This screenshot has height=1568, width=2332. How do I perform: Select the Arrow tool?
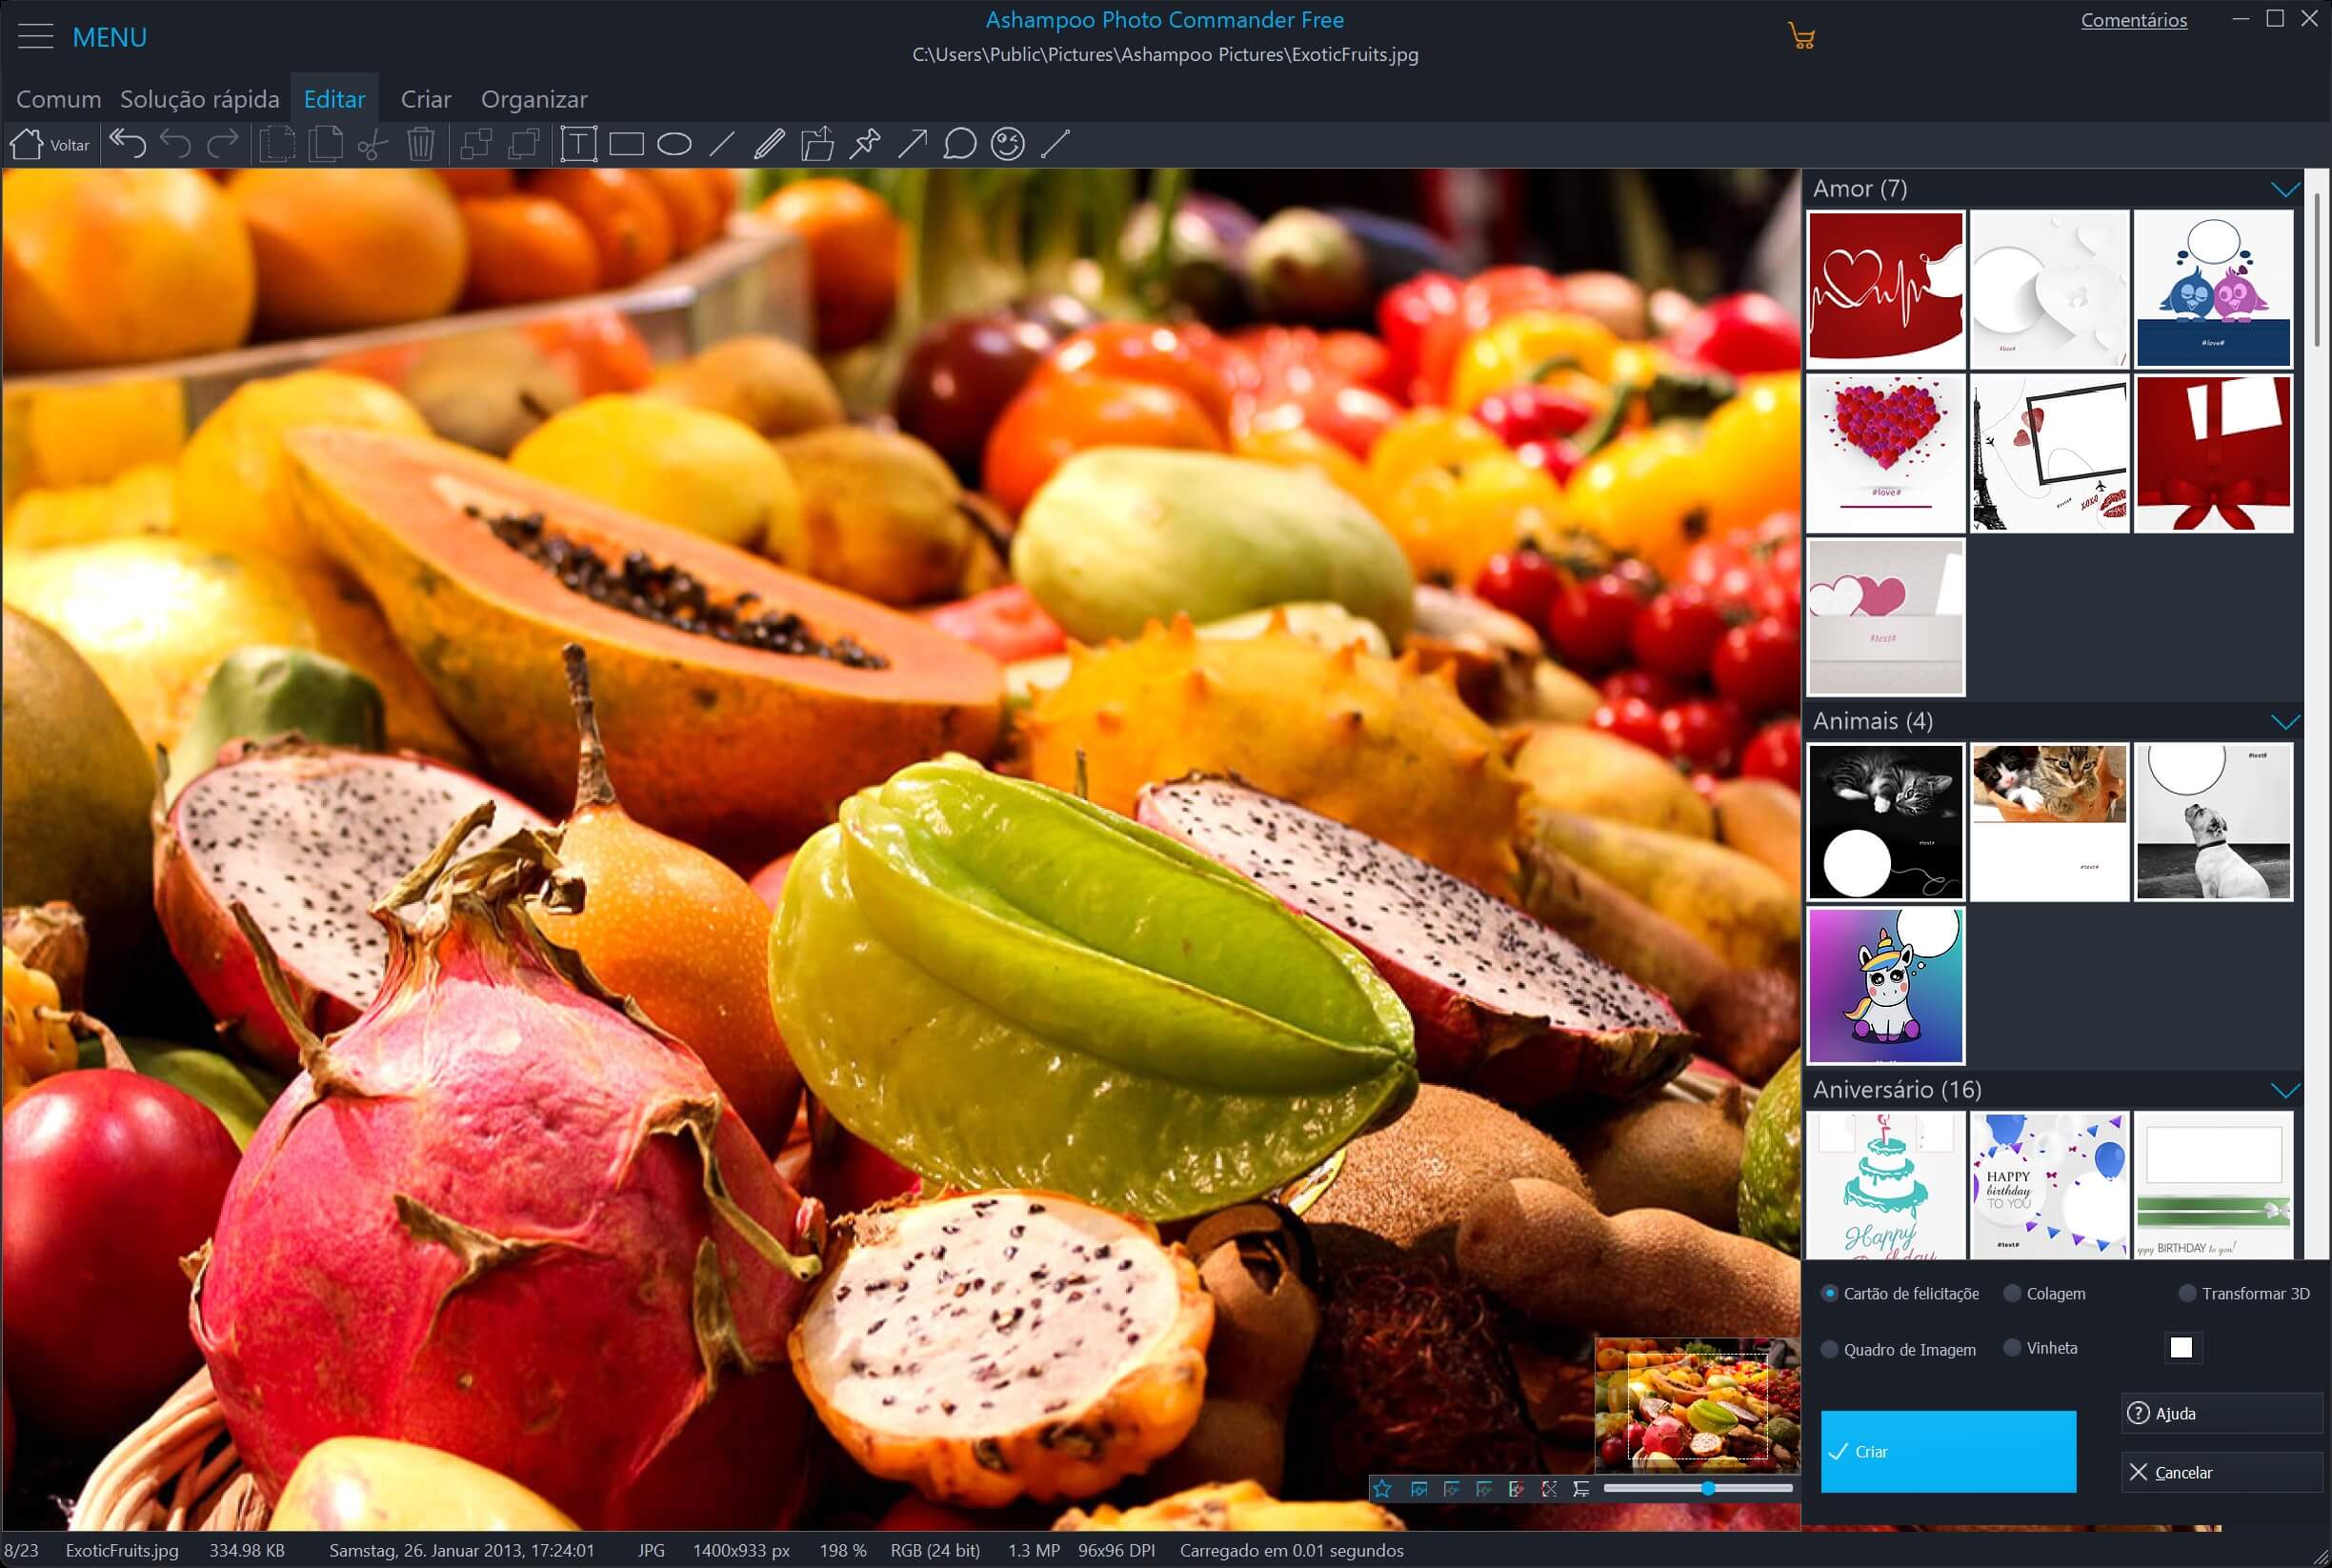coord(912,144)
